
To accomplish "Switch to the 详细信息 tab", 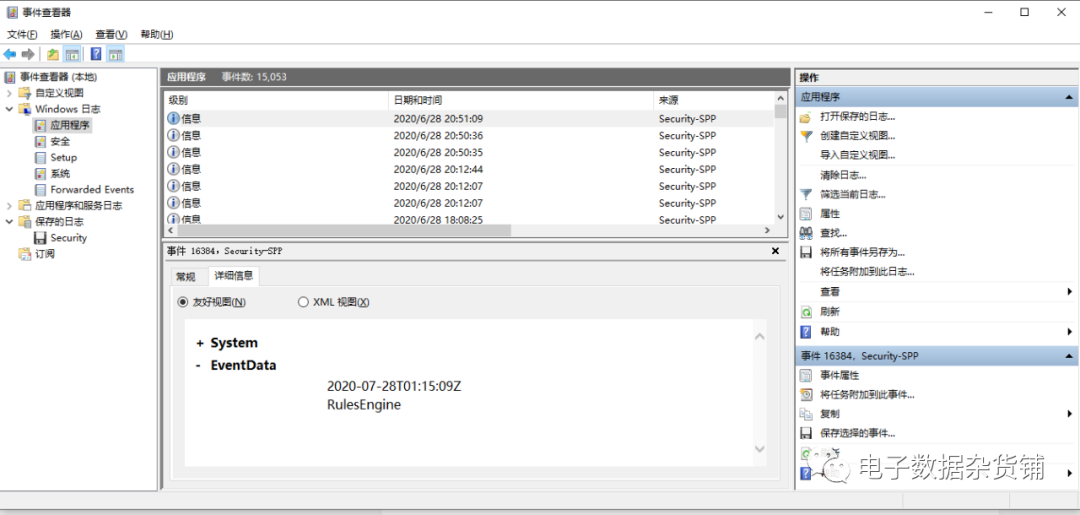I will [233, 276].
